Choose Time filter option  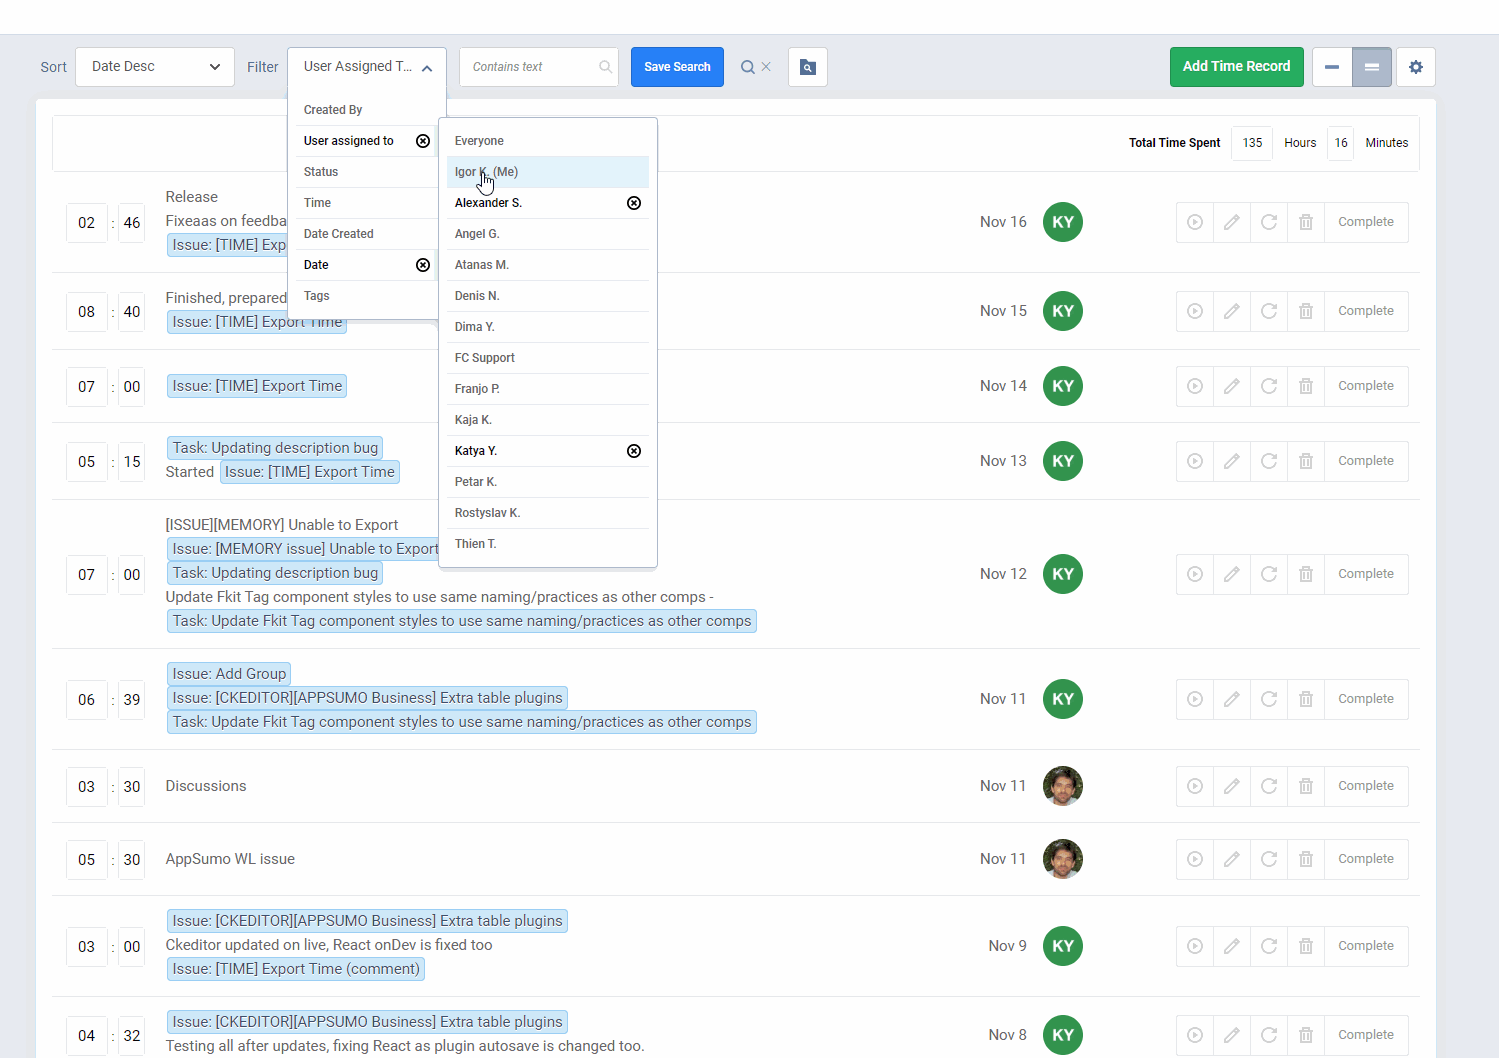(367, 203)
